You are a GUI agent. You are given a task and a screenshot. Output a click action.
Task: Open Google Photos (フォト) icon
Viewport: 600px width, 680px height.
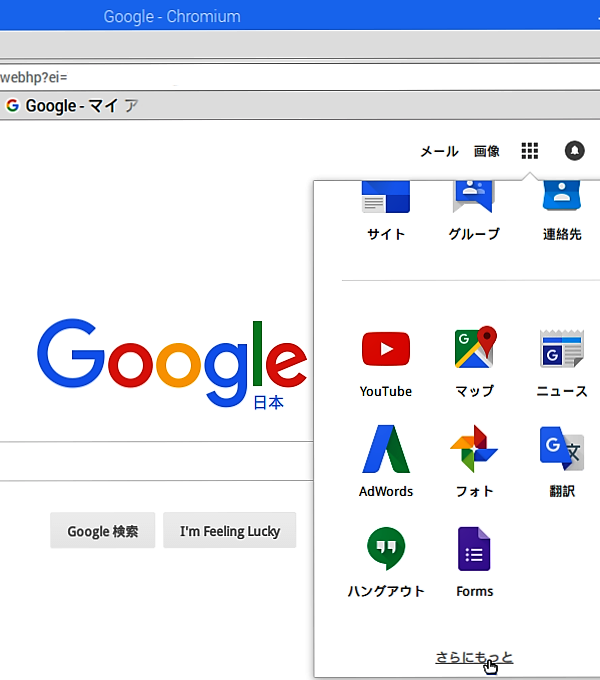tap(474, 449)
